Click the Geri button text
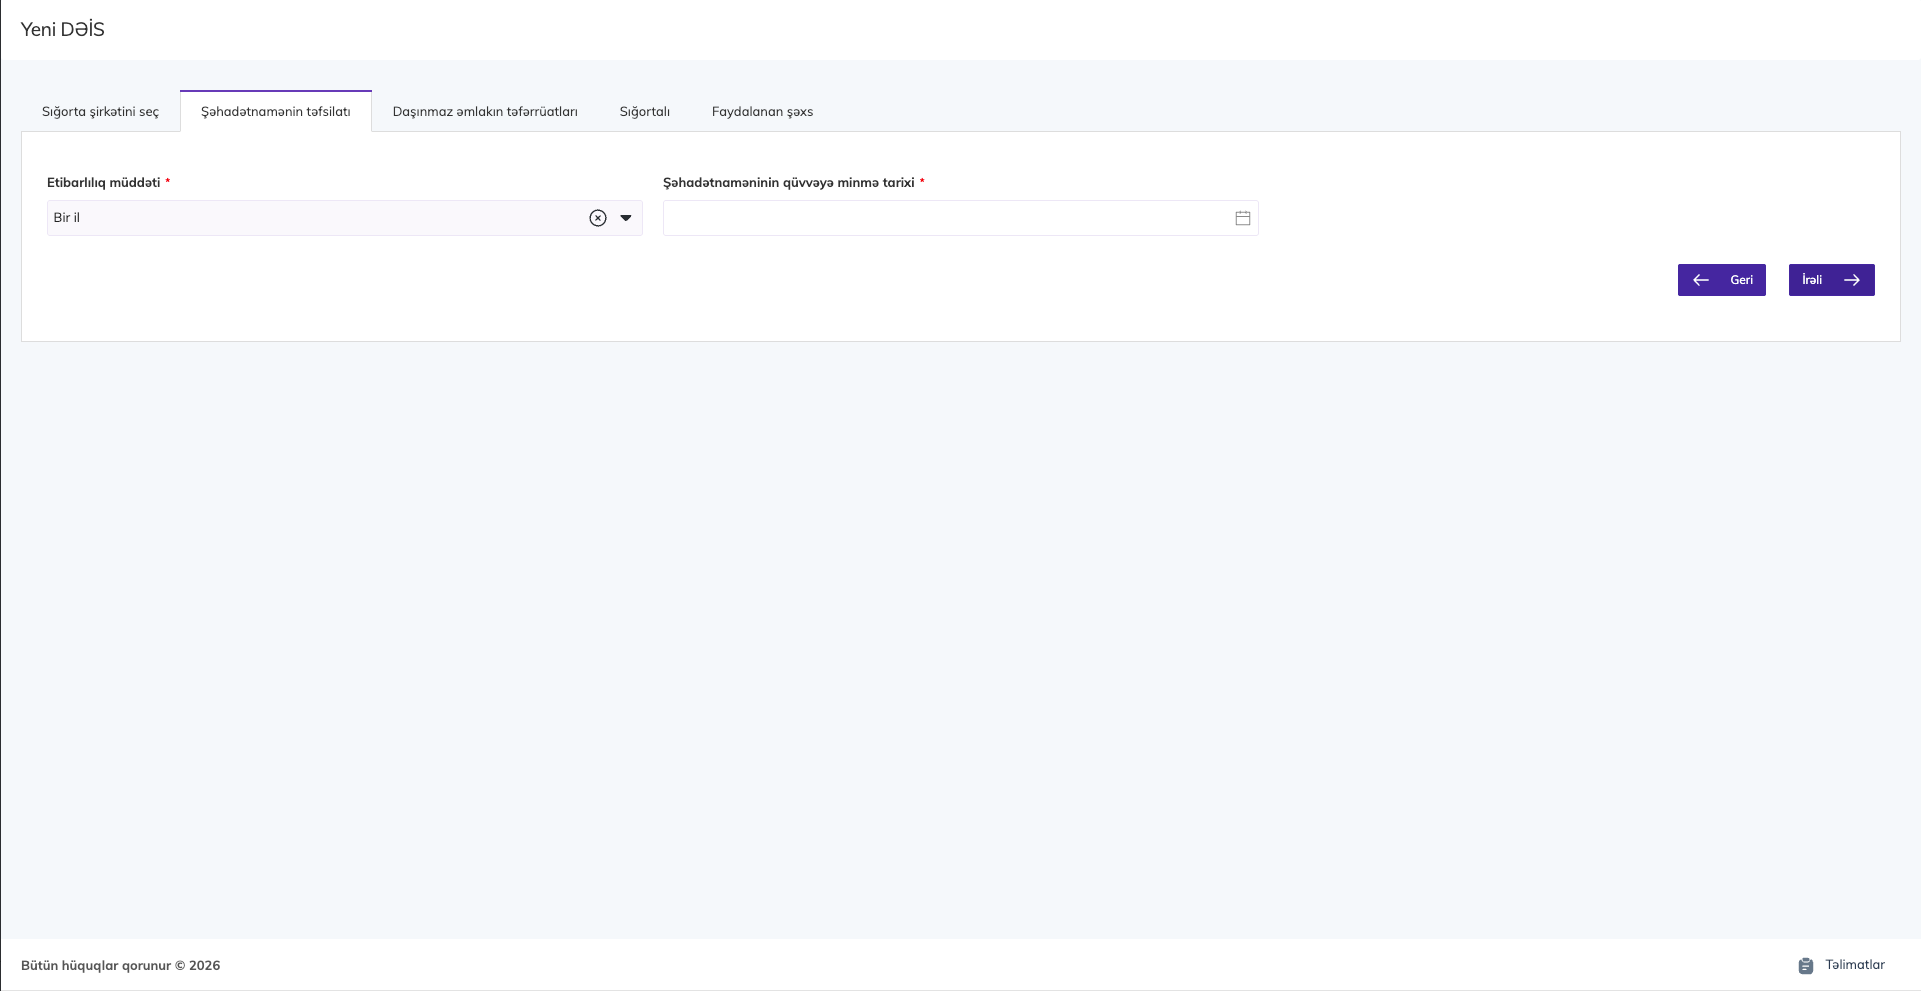1921x991 pixels. point(1741,280)
